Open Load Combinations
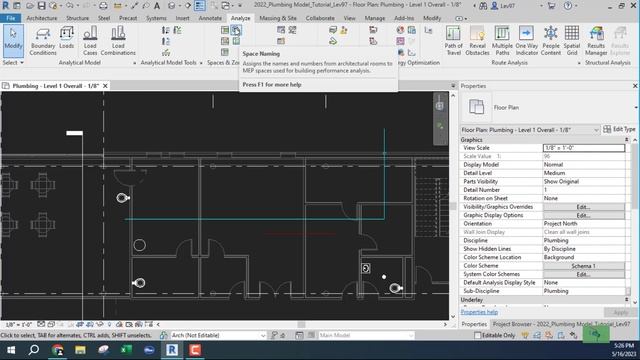This screenshot has width=640, height=360. click(118, 41)
